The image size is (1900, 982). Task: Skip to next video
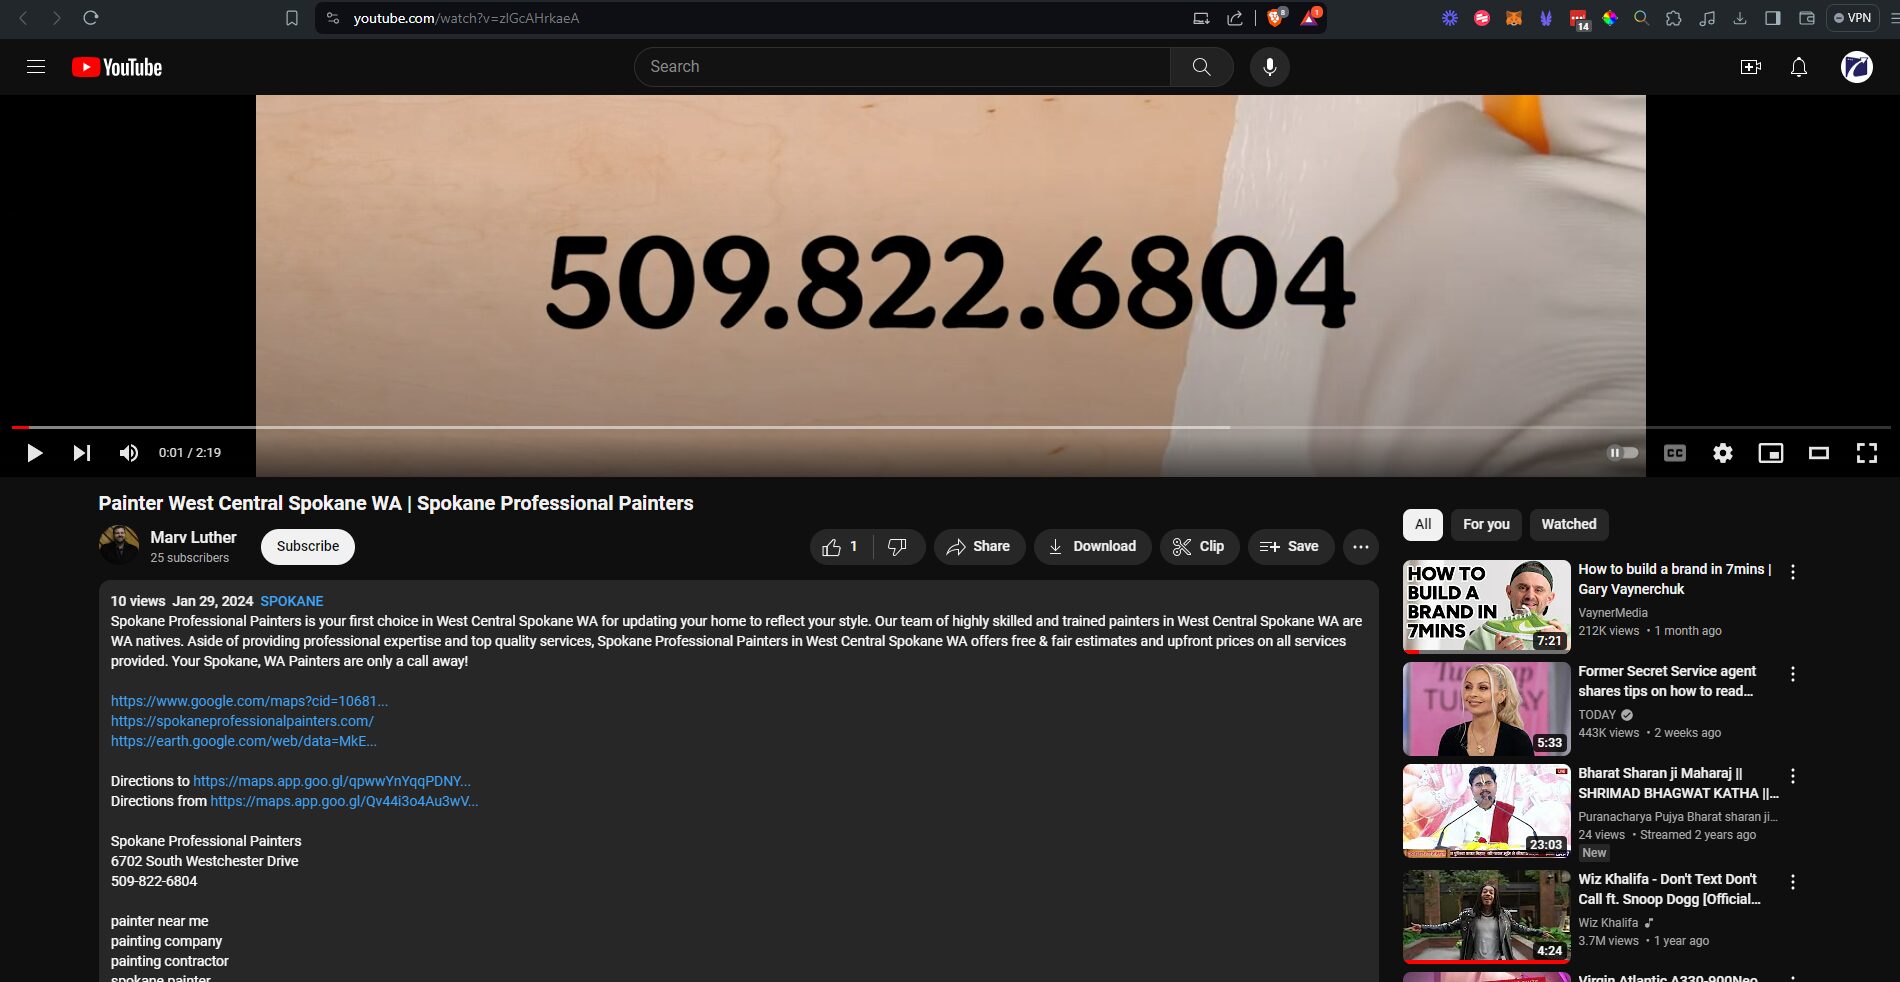82,453
